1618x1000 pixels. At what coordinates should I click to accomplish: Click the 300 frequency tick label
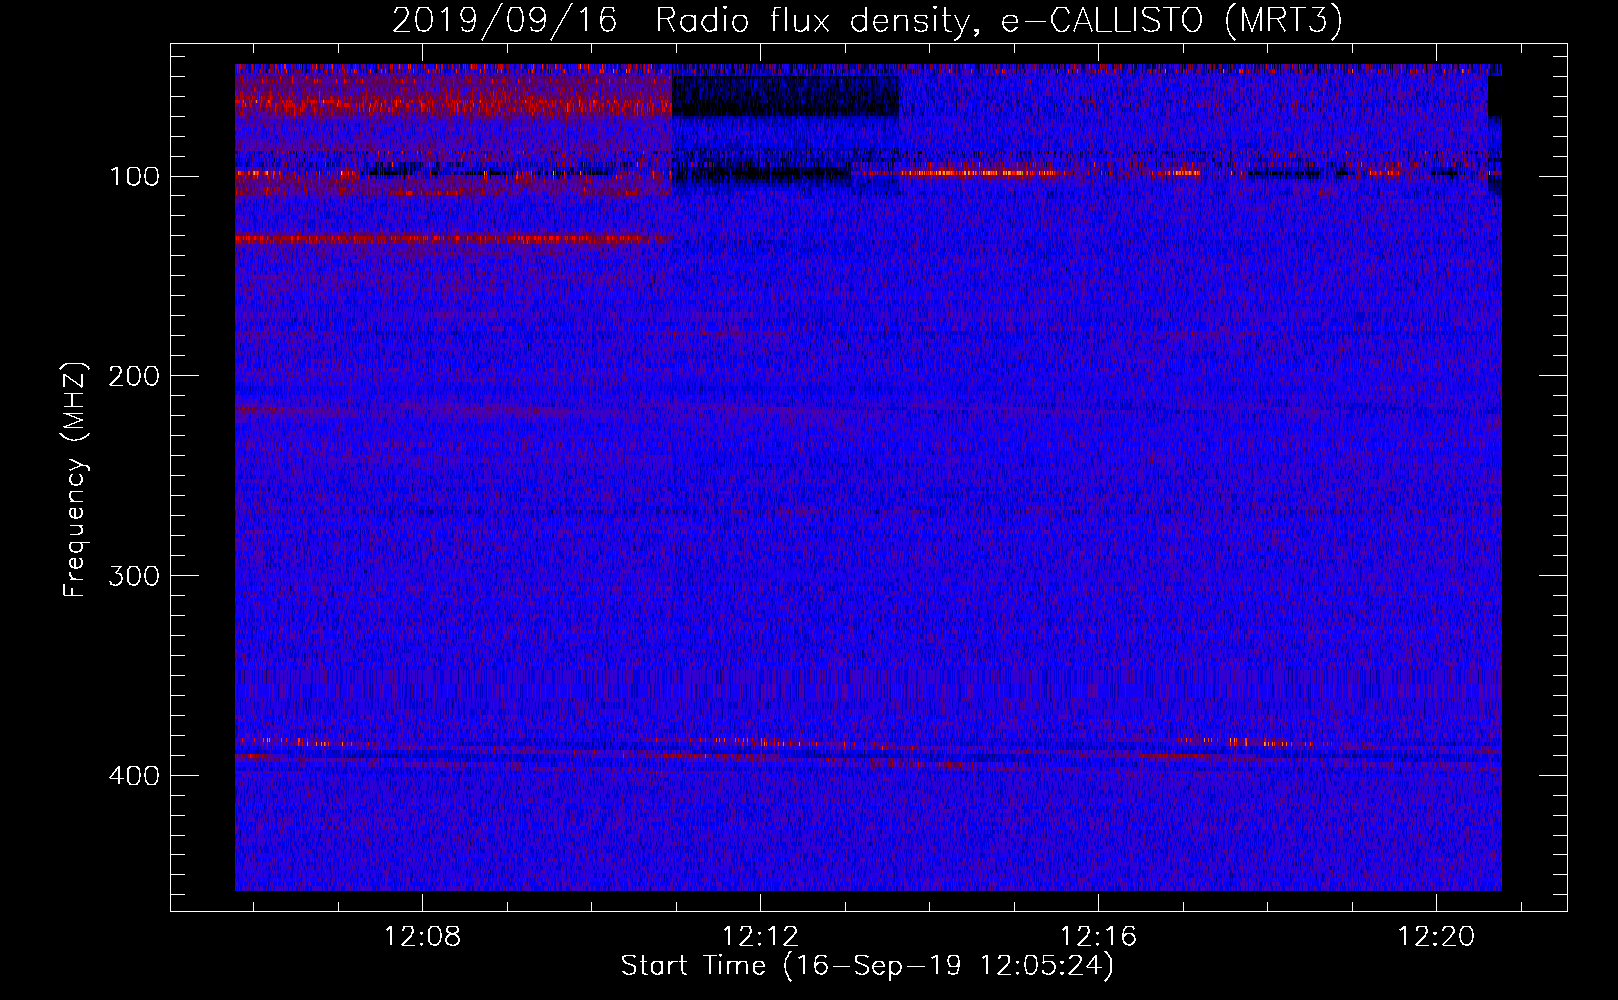(x=135, y=576)
